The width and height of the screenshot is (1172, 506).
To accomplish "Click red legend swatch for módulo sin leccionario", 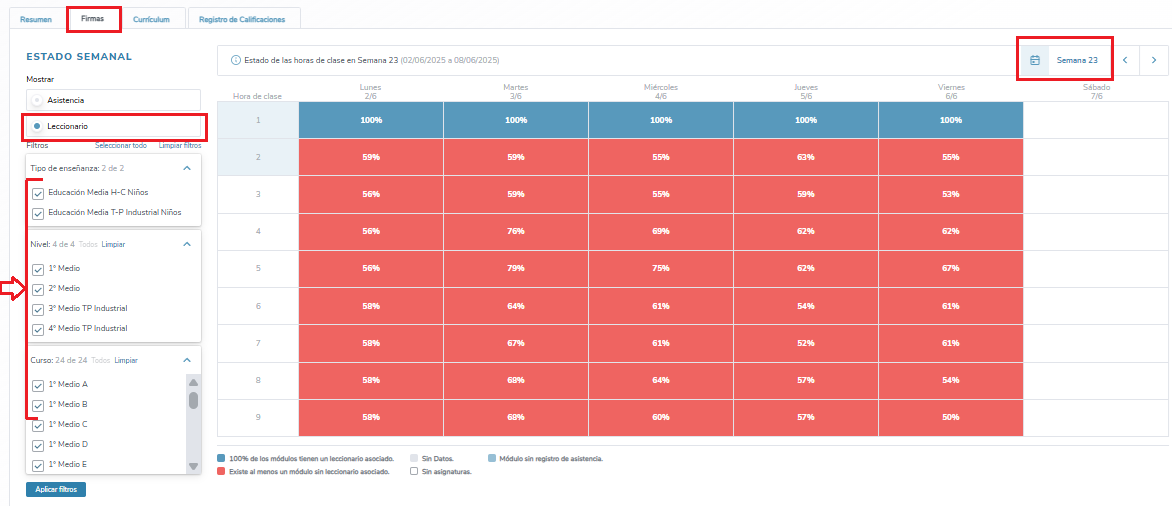I will 221,472.
